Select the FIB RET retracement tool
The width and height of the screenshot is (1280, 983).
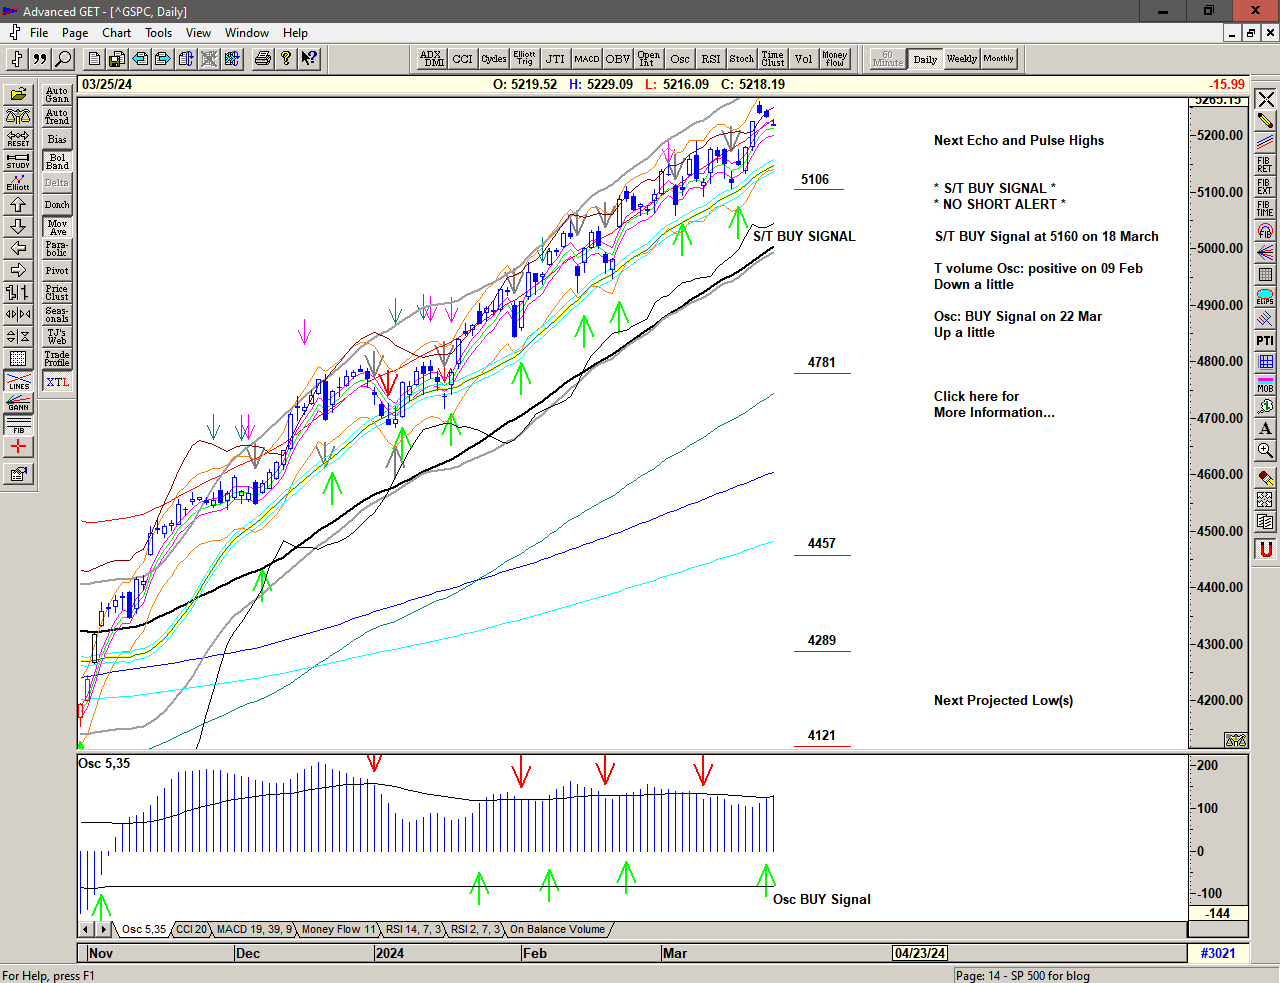(x=1265, y=164)
